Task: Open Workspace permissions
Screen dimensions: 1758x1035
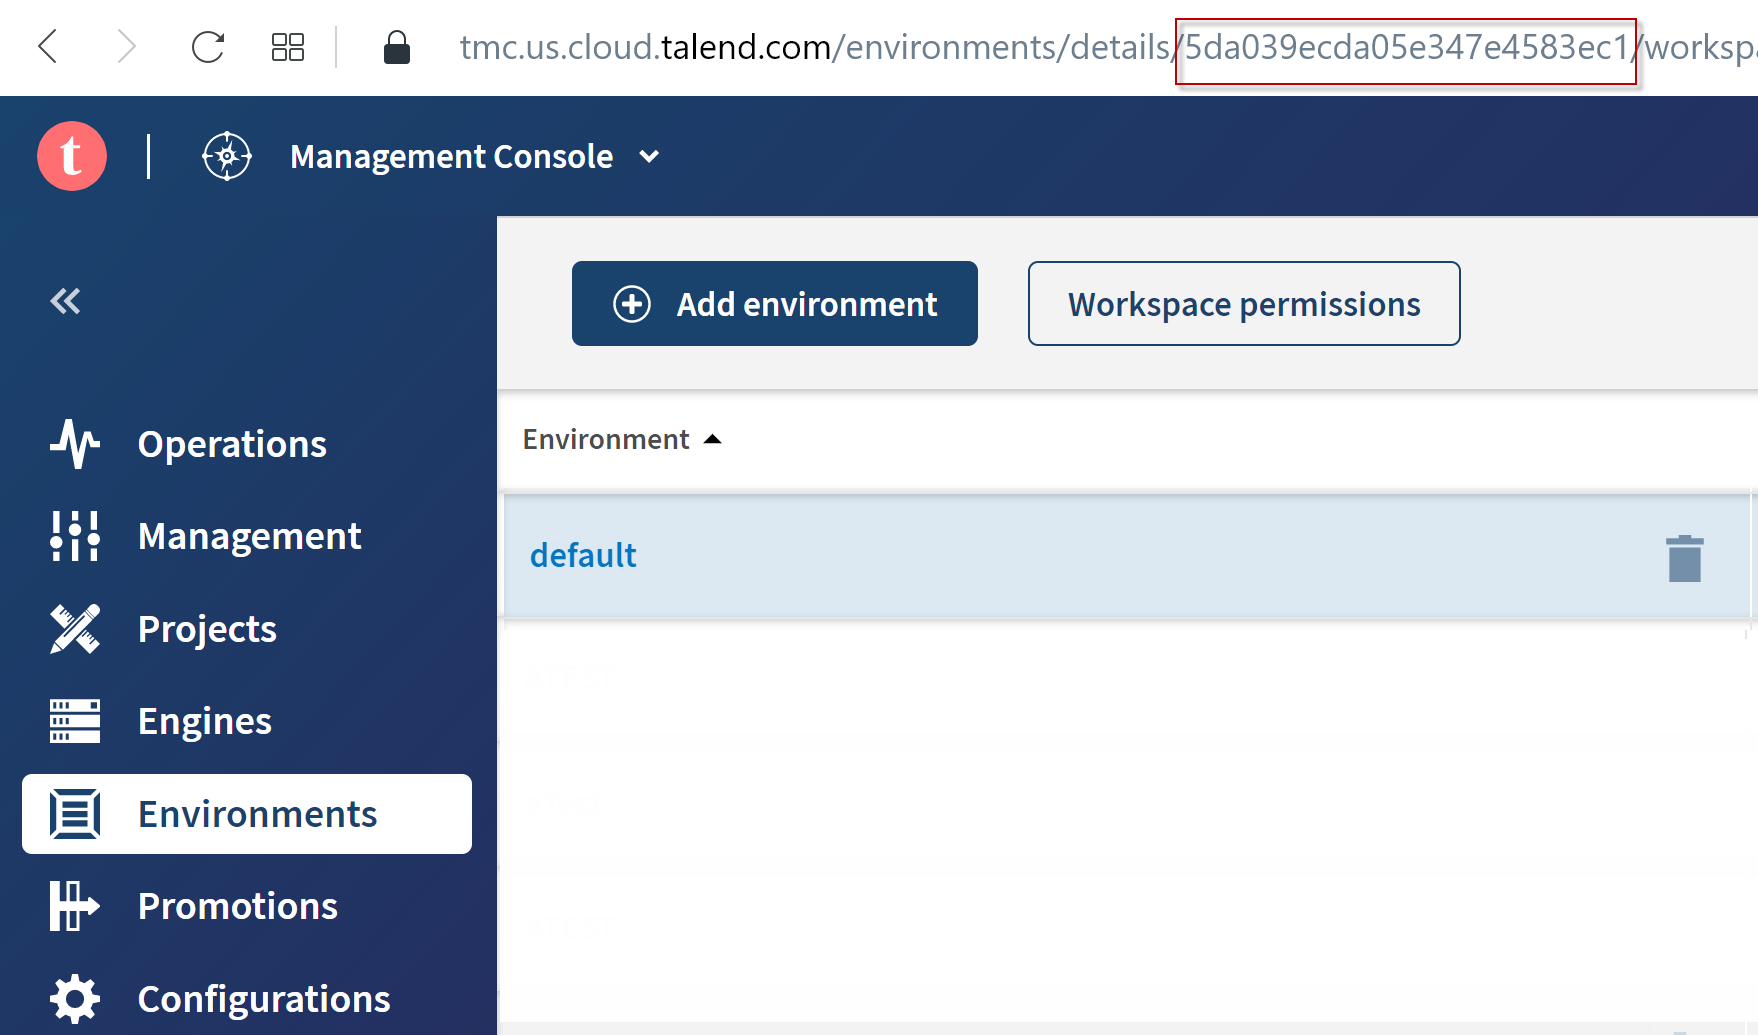Action: 1243,303
